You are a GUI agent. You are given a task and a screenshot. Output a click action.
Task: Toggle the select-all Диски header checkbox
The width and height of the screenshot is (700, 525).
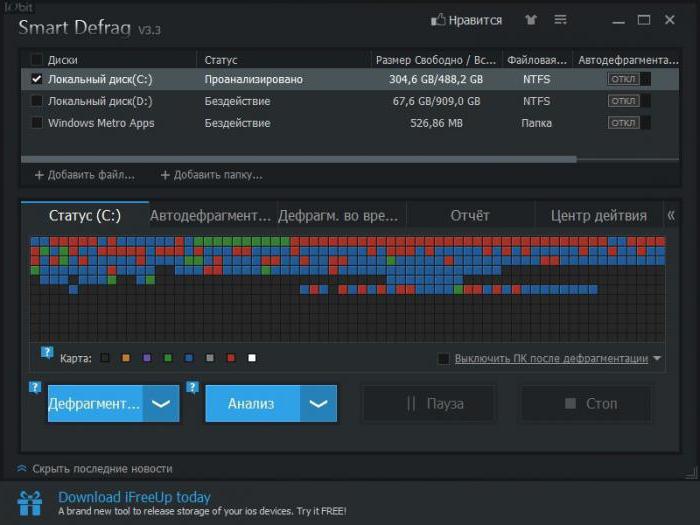tap(37, 59)
